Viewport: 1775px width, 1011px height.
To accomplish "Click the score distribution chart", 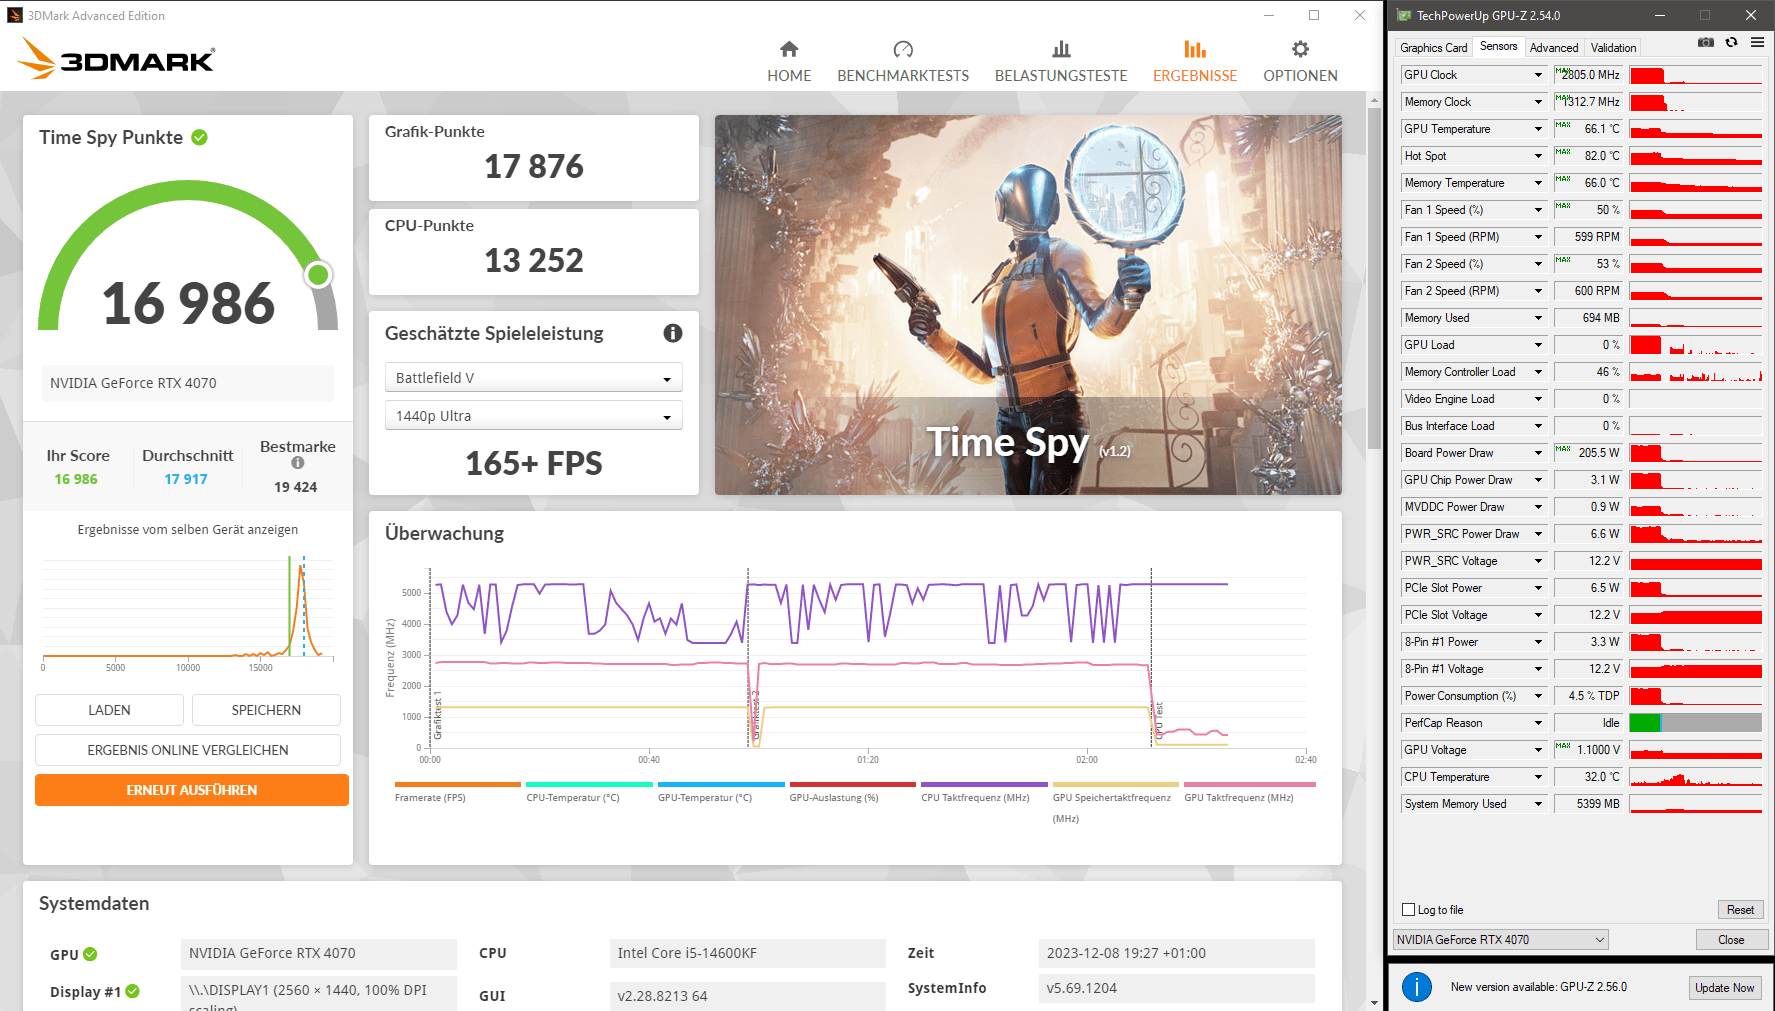I will [188, 612].
